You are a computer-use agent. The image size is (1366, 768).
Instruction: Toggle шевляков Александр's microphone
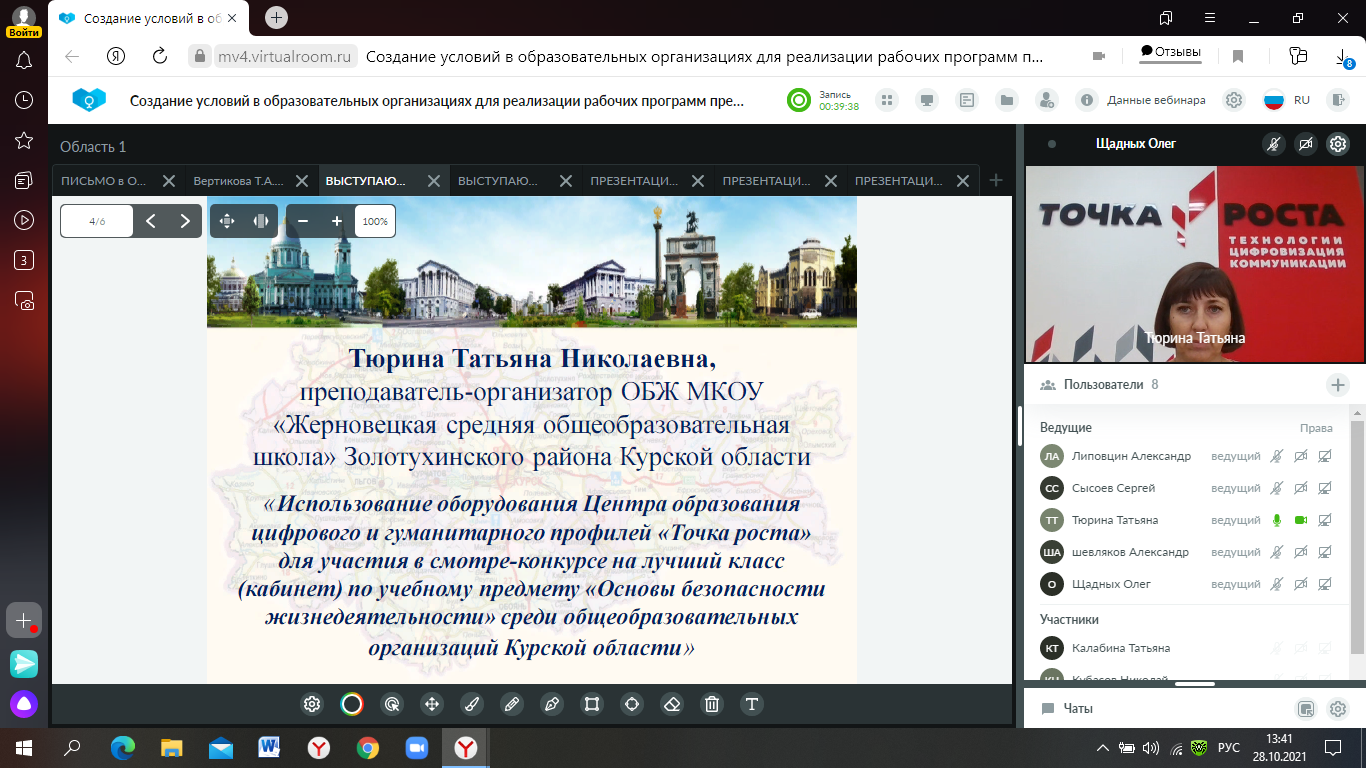pos(1276,552)
